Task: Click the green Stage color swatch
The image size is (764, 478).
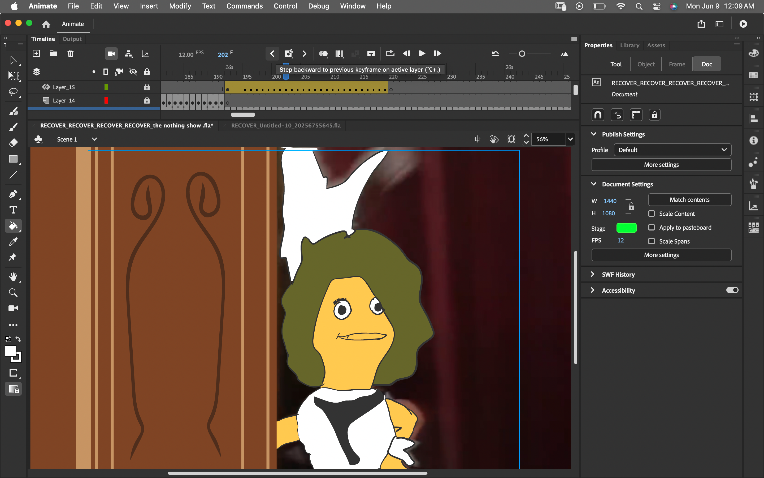Action: point(626,228)
